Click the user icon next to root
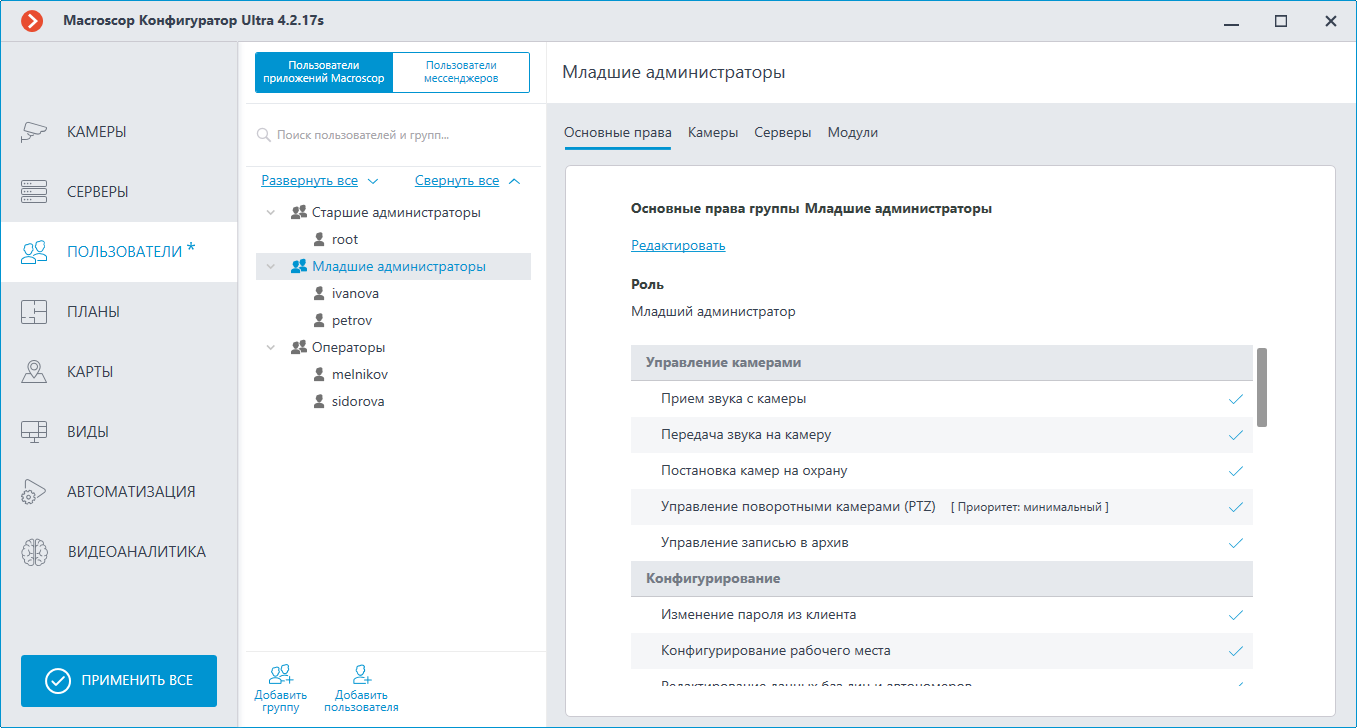This screenshot has height=728, width=1357. click(319, 239)
